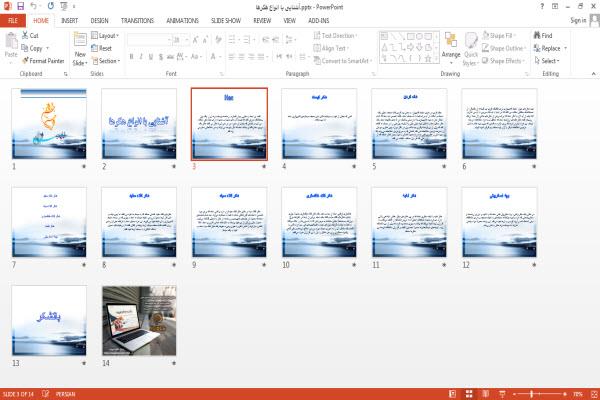Open the Align Text dropdown
Image resolution: width=600 pixels, height=400 pixels.
click(331, 48)
